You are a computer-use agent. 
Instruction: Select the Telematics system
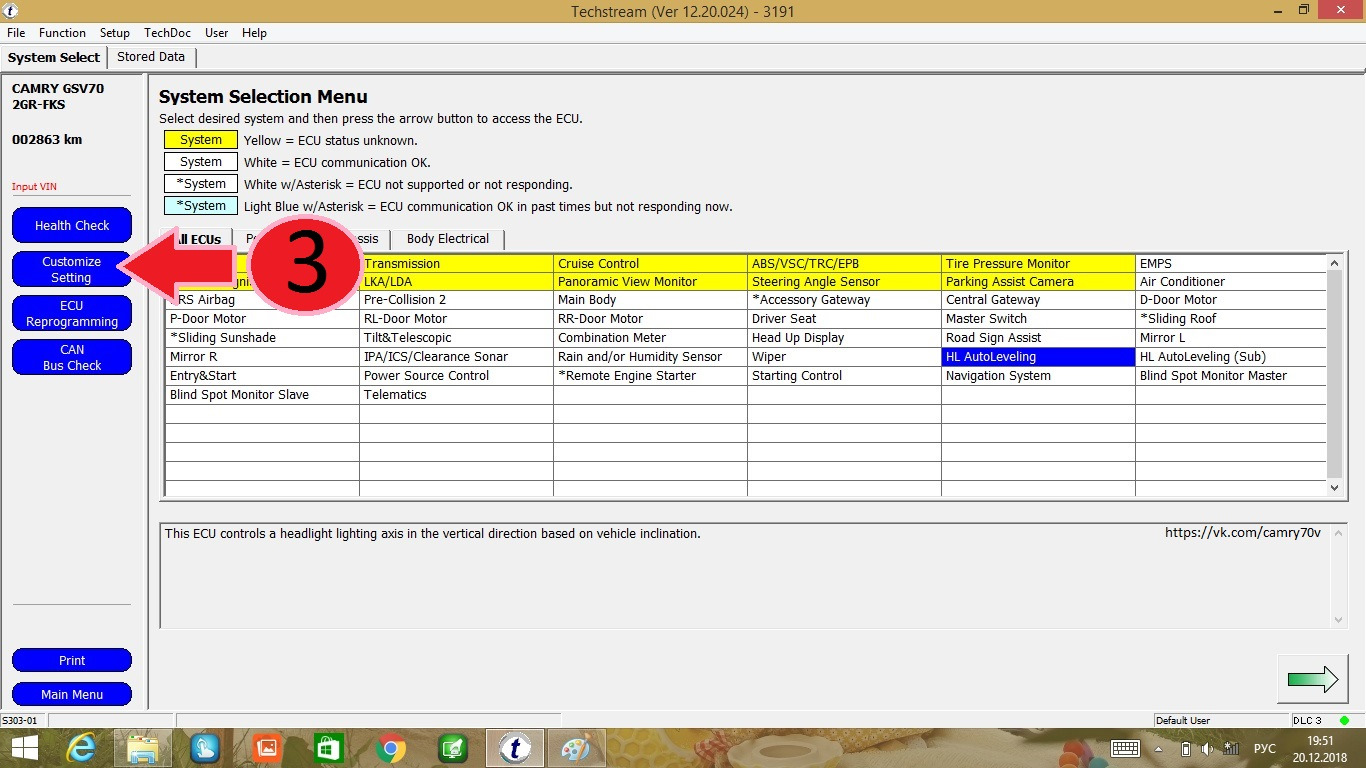tap(456, 395)
